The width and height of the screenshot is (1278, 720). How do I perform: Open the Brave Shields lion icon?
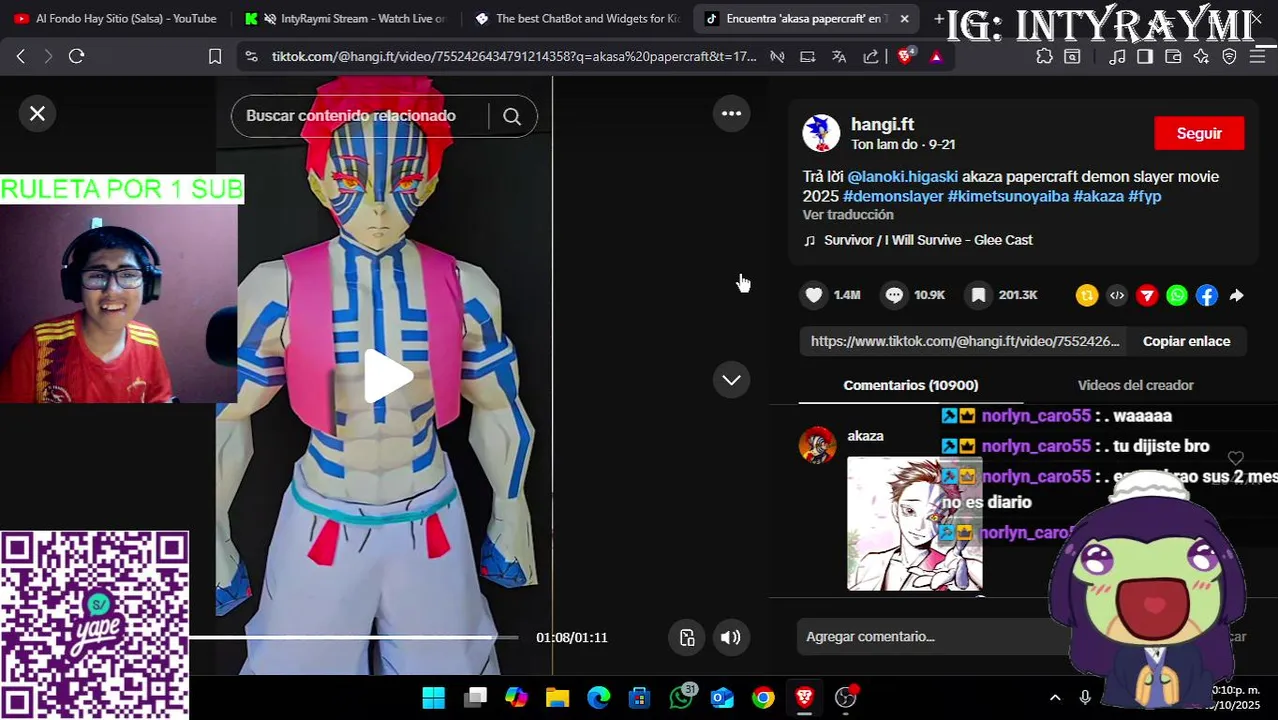pyautogui.click(x=905, y=57)
